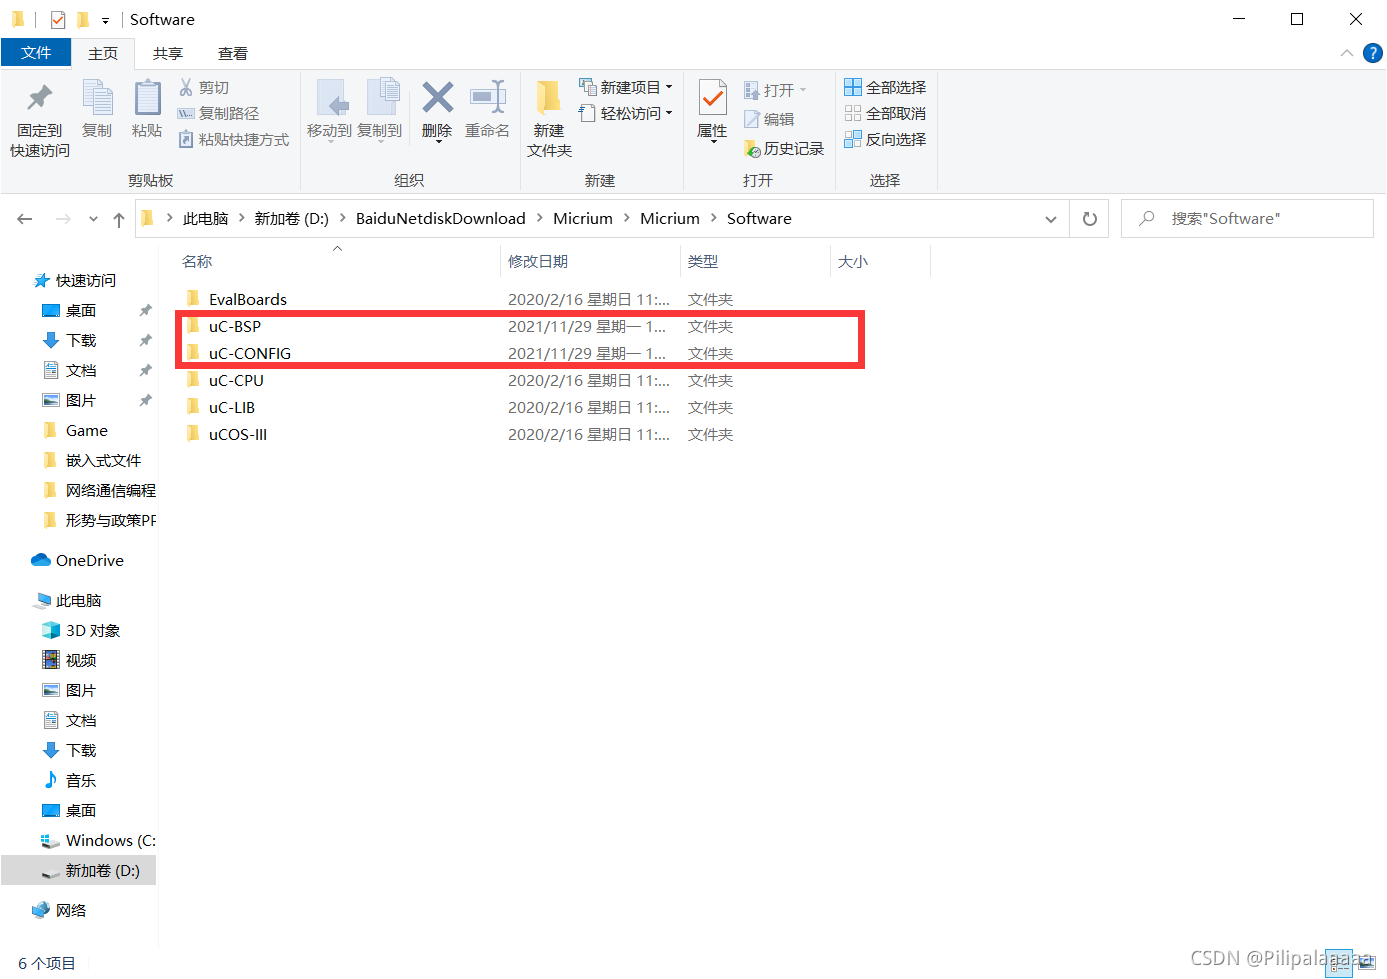Open OneDrive in navigation pane
Viewport: 1387px width, 979px height.
point(89,561)
